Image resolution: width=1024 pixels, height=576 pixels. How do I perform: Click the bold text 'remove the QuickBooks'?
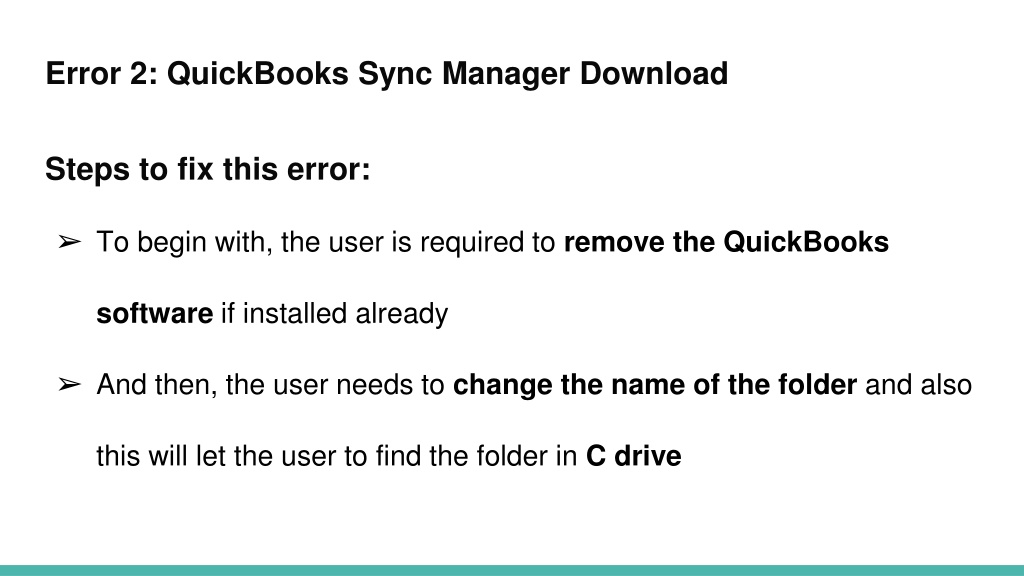(726, 242)
